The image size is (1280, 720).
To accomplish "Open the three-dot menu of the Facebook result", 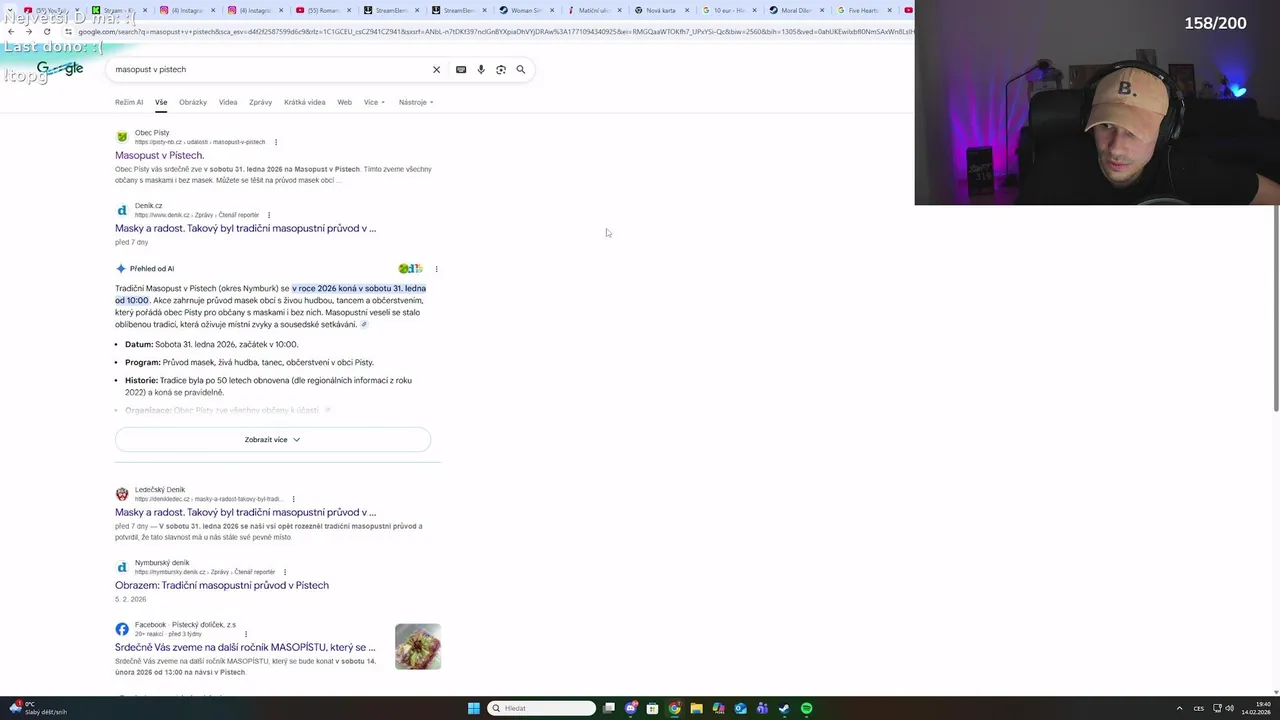I will [246, 634].
